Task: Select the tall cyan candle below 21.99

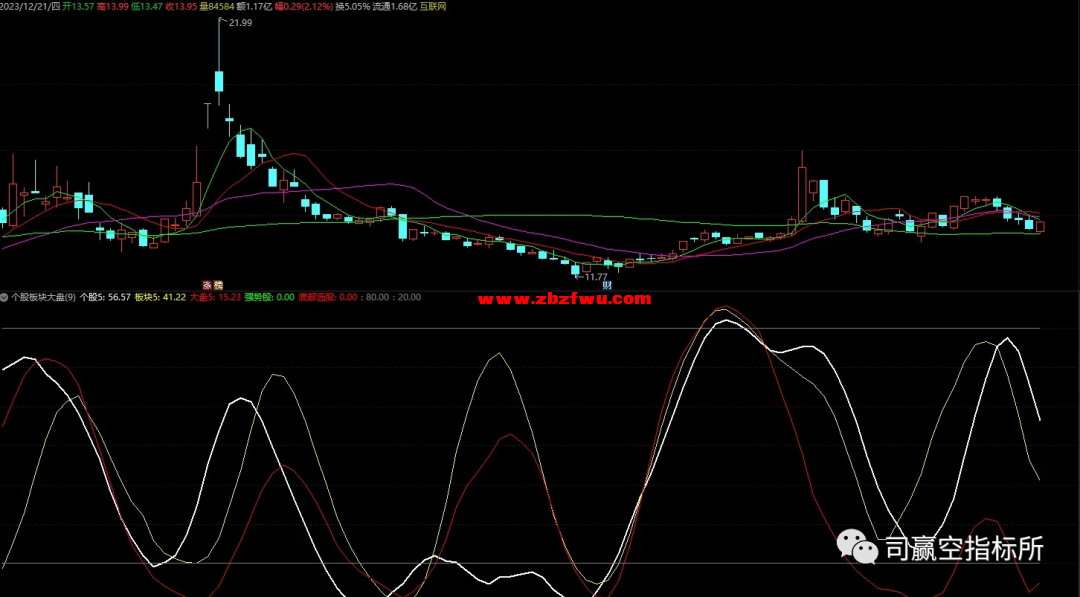Action: tap(220, 81)
